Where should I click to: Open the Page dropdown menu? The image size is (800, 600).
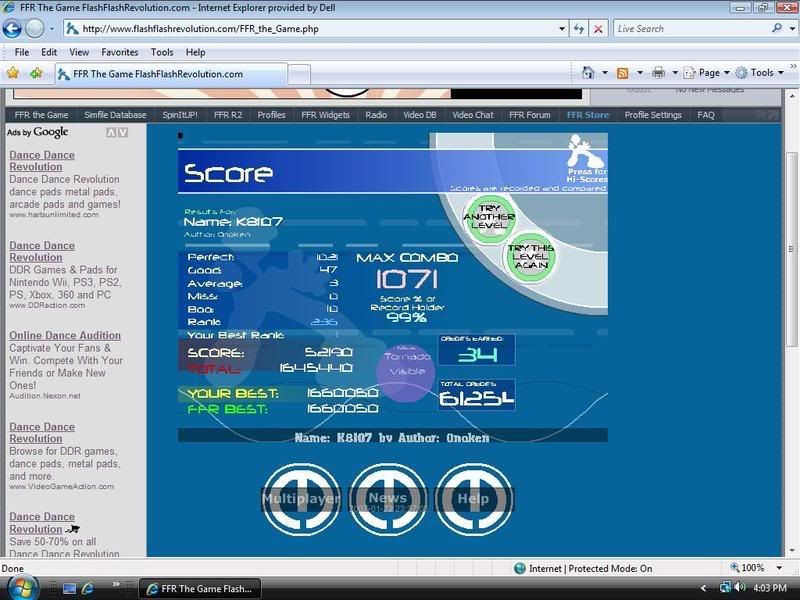pos(708,73)
